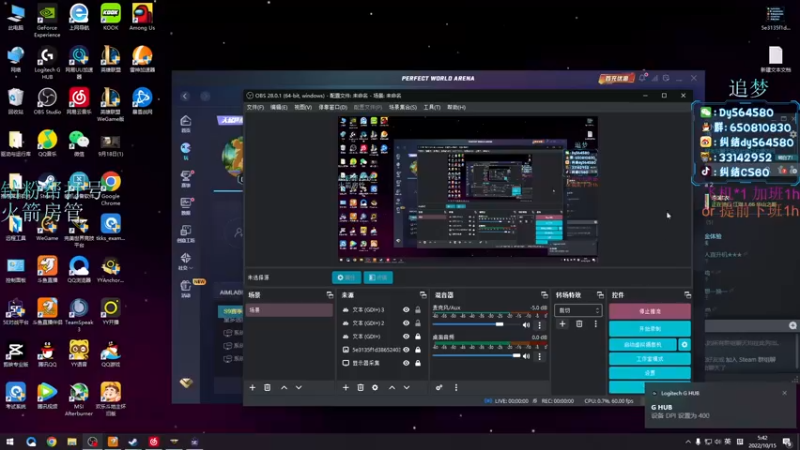Pop out the Controls dock panel

pyautogui.click(x=687, y=295)
